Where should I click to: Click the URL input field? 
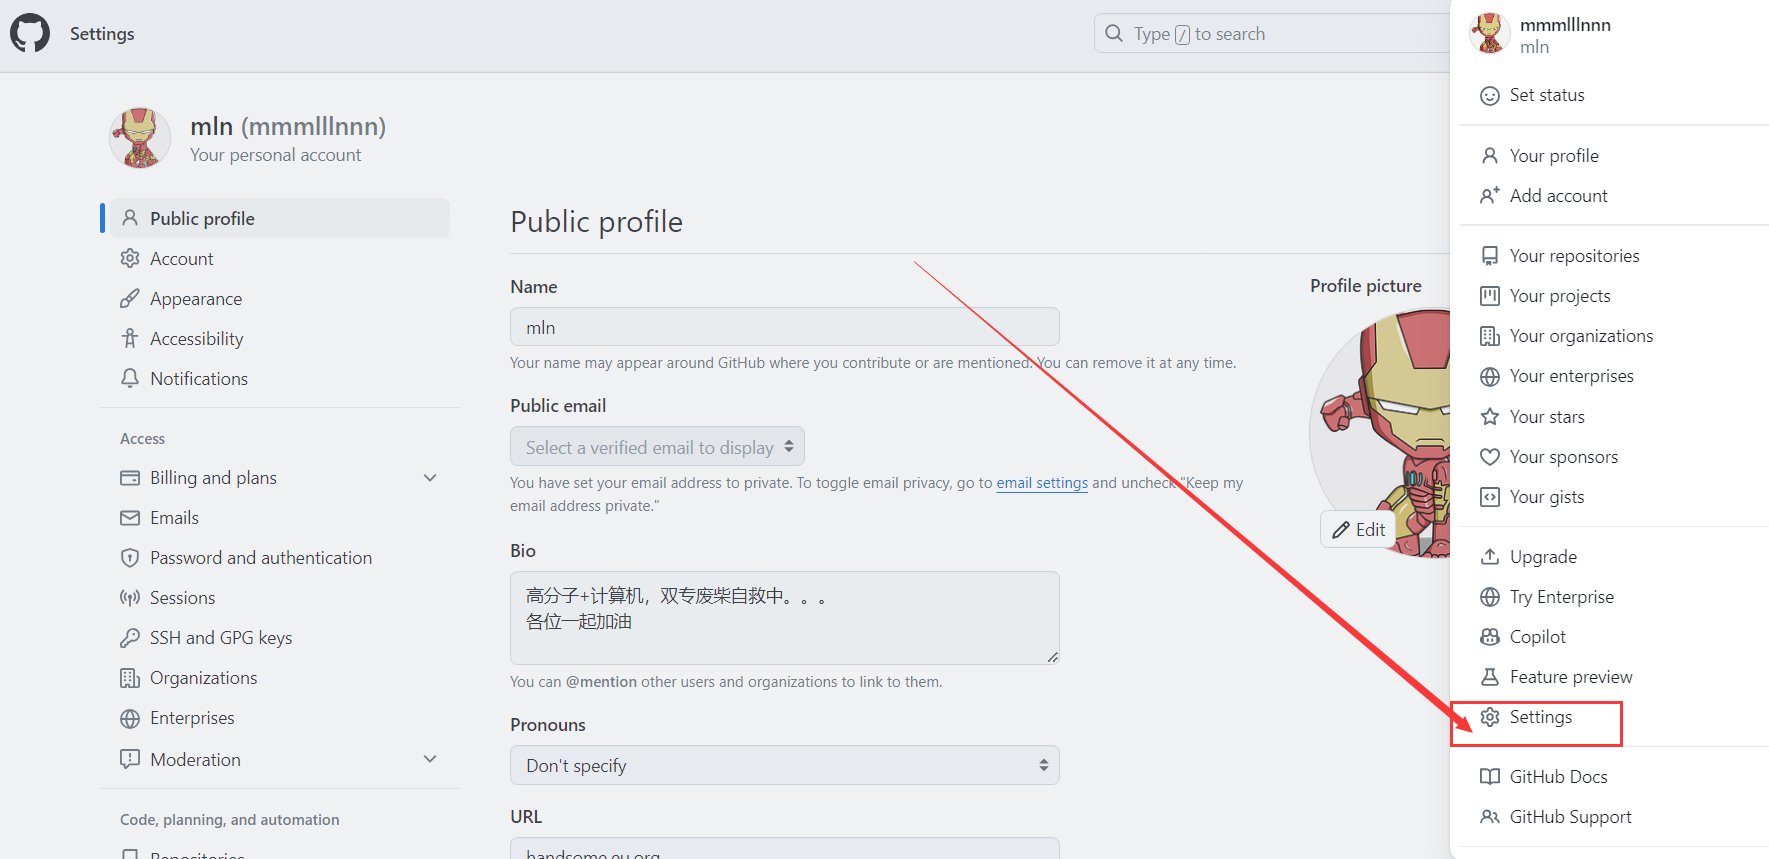[784, 848]
